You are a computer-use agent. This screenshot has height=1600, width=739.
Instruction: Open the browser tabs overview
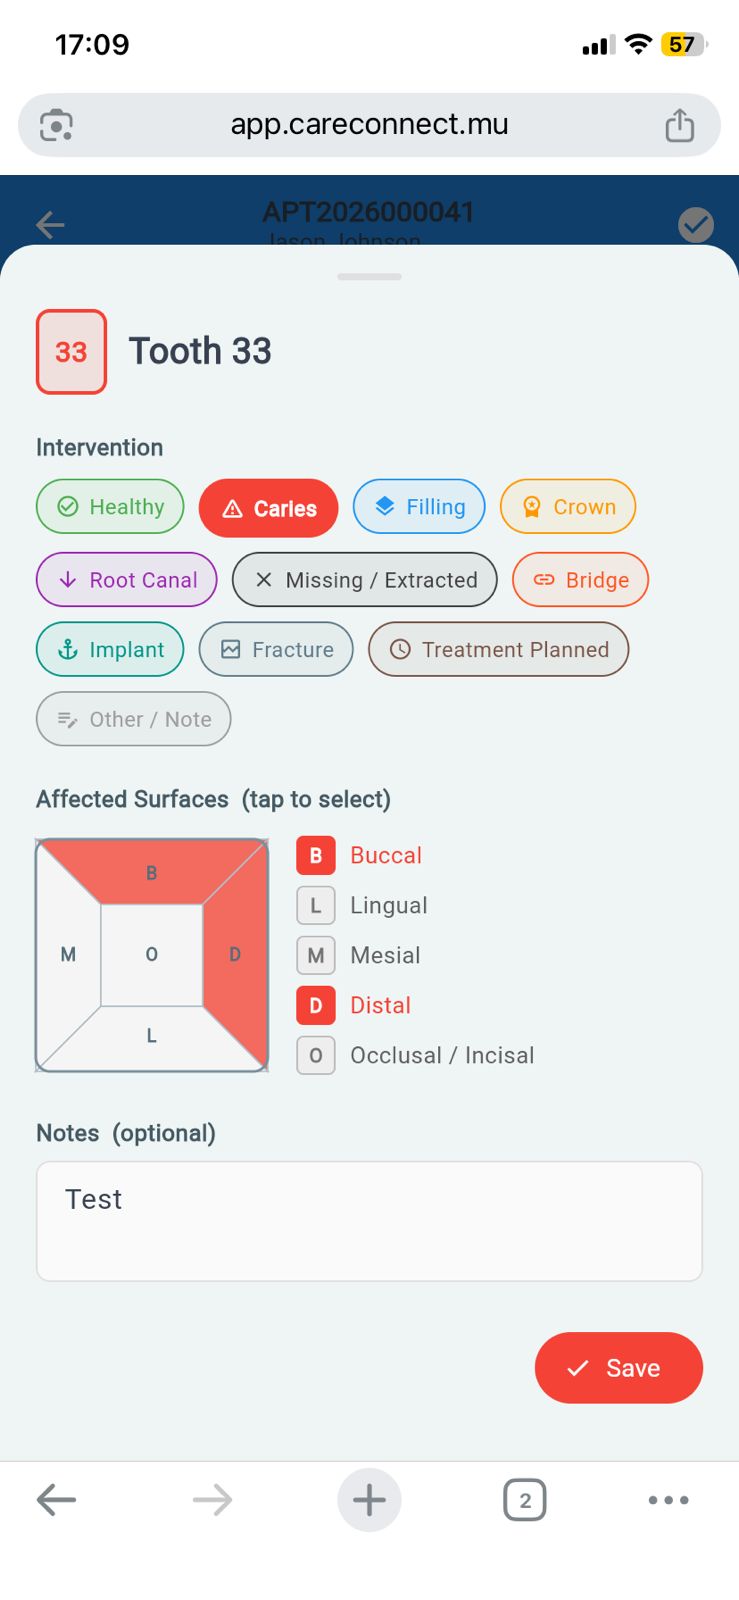[x=525, y=1500]
